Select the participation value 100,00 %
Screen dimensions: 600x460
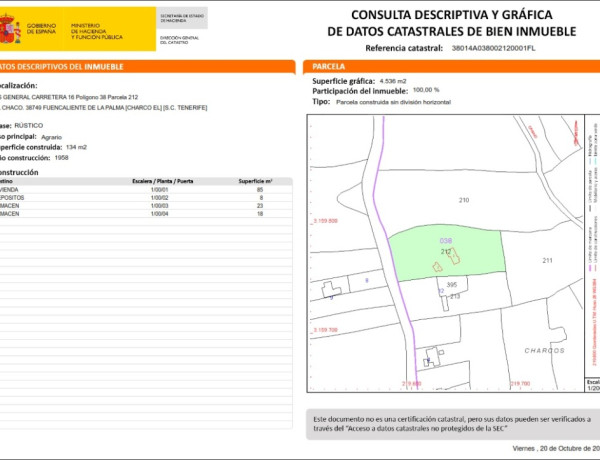[426, 90]
